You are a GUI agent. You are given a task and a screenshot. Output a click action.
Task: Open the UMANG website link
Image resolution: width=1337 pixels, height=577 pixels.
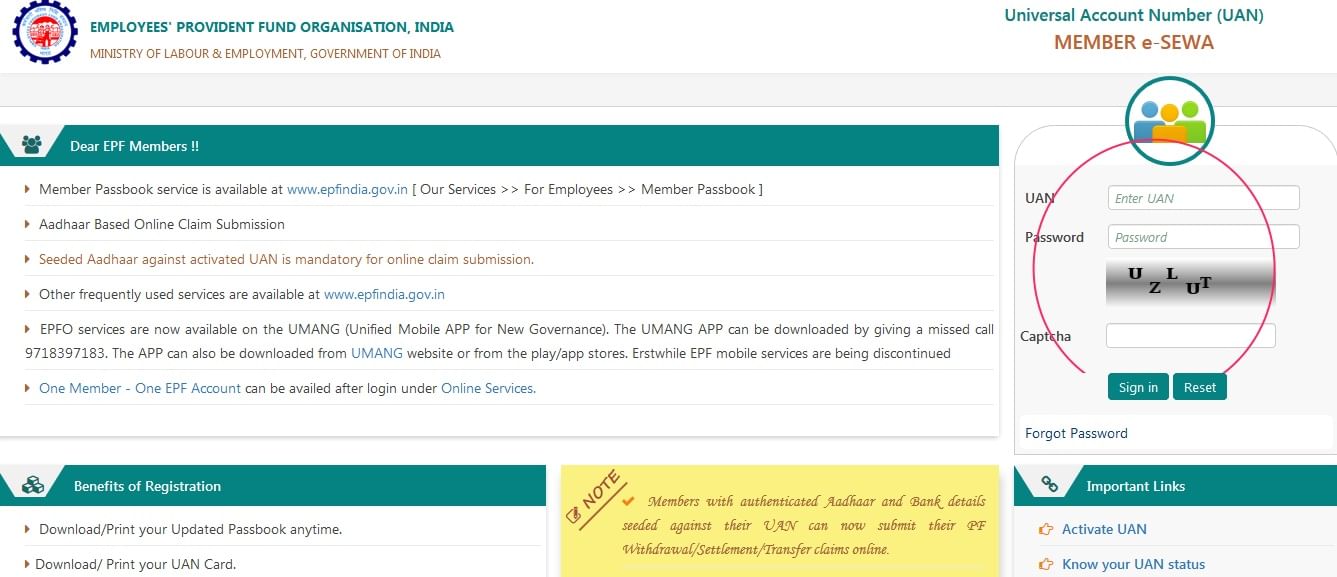[x=377, y=352]
